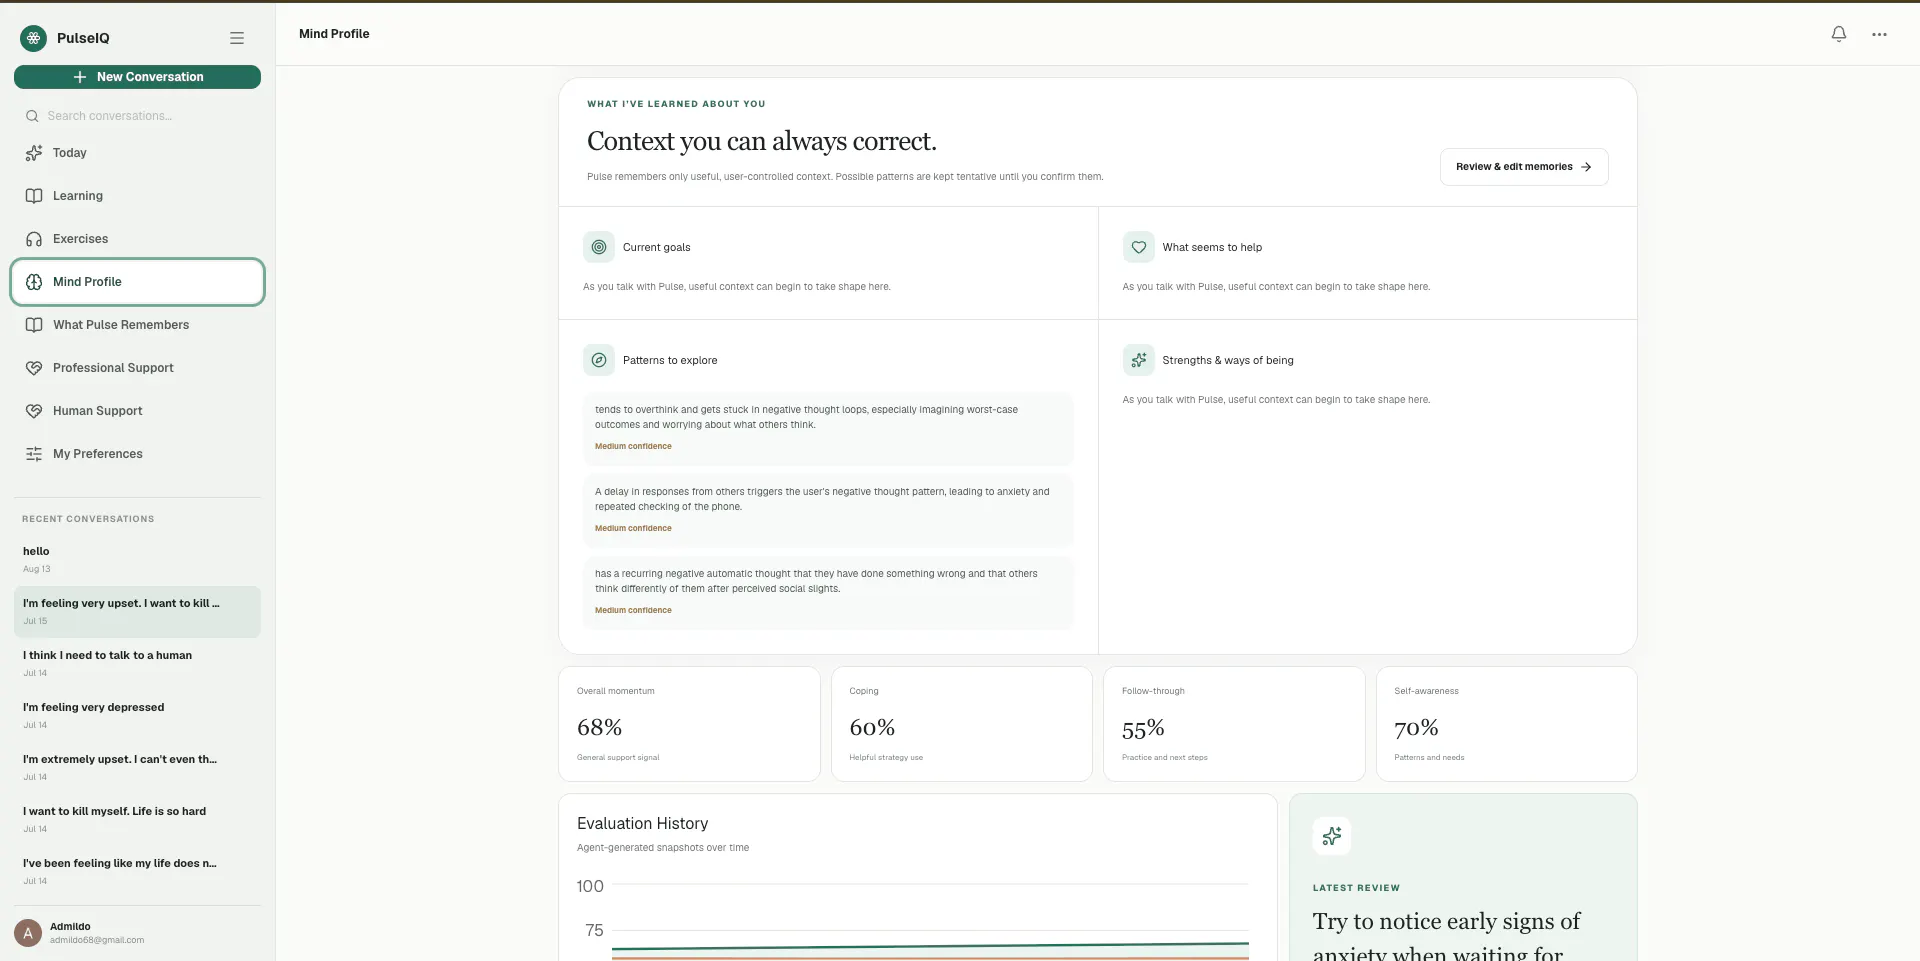Click the 'recurring negative automatic thought' pattern card
This screenshot has height=961, width=1920.
(x=828, y=593)
